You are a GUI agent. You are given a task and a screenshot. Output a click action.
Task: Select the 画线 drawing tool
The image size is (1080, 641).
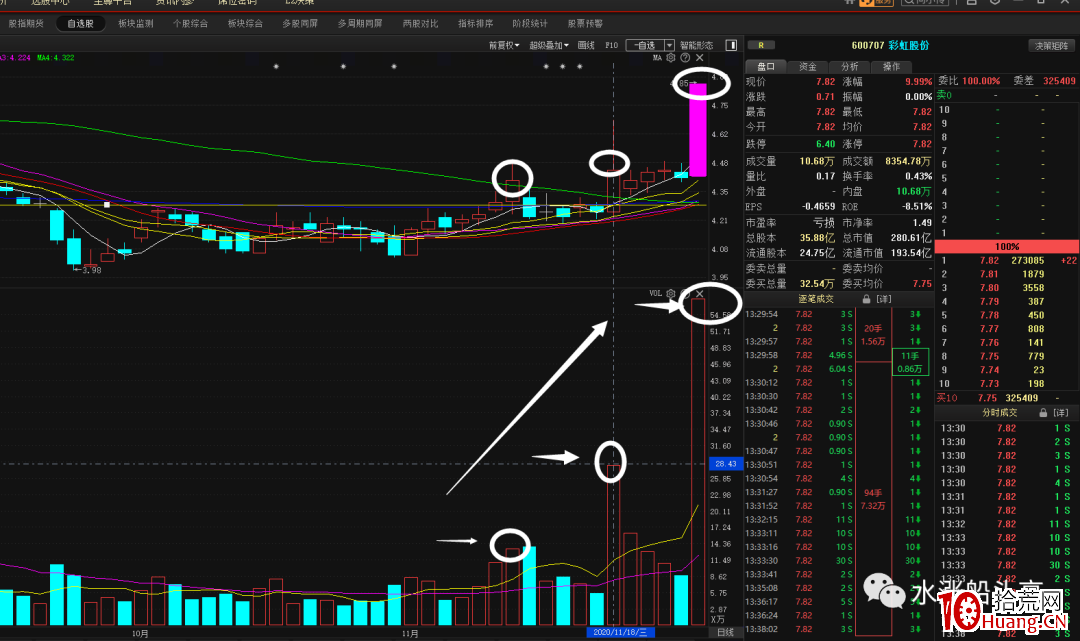point(586,45)
